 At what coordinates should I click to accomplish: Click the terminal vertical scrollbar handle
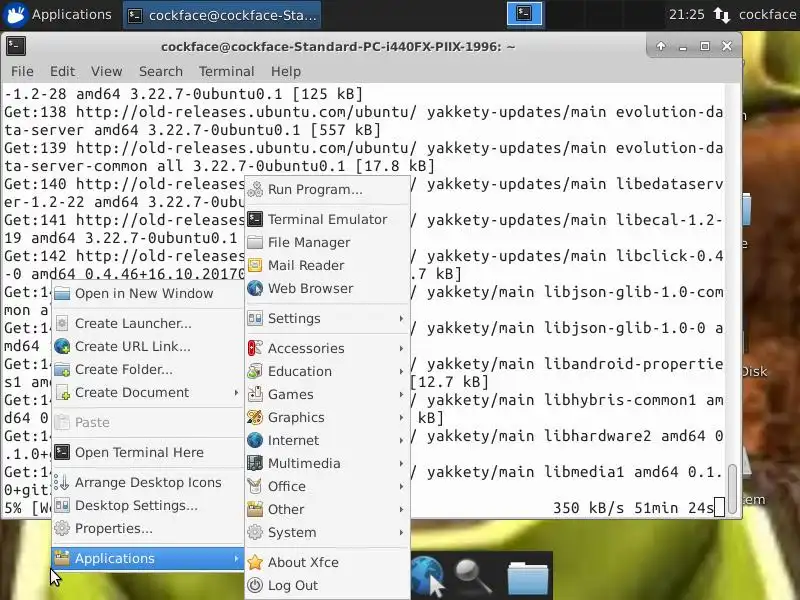click(733, 488)
